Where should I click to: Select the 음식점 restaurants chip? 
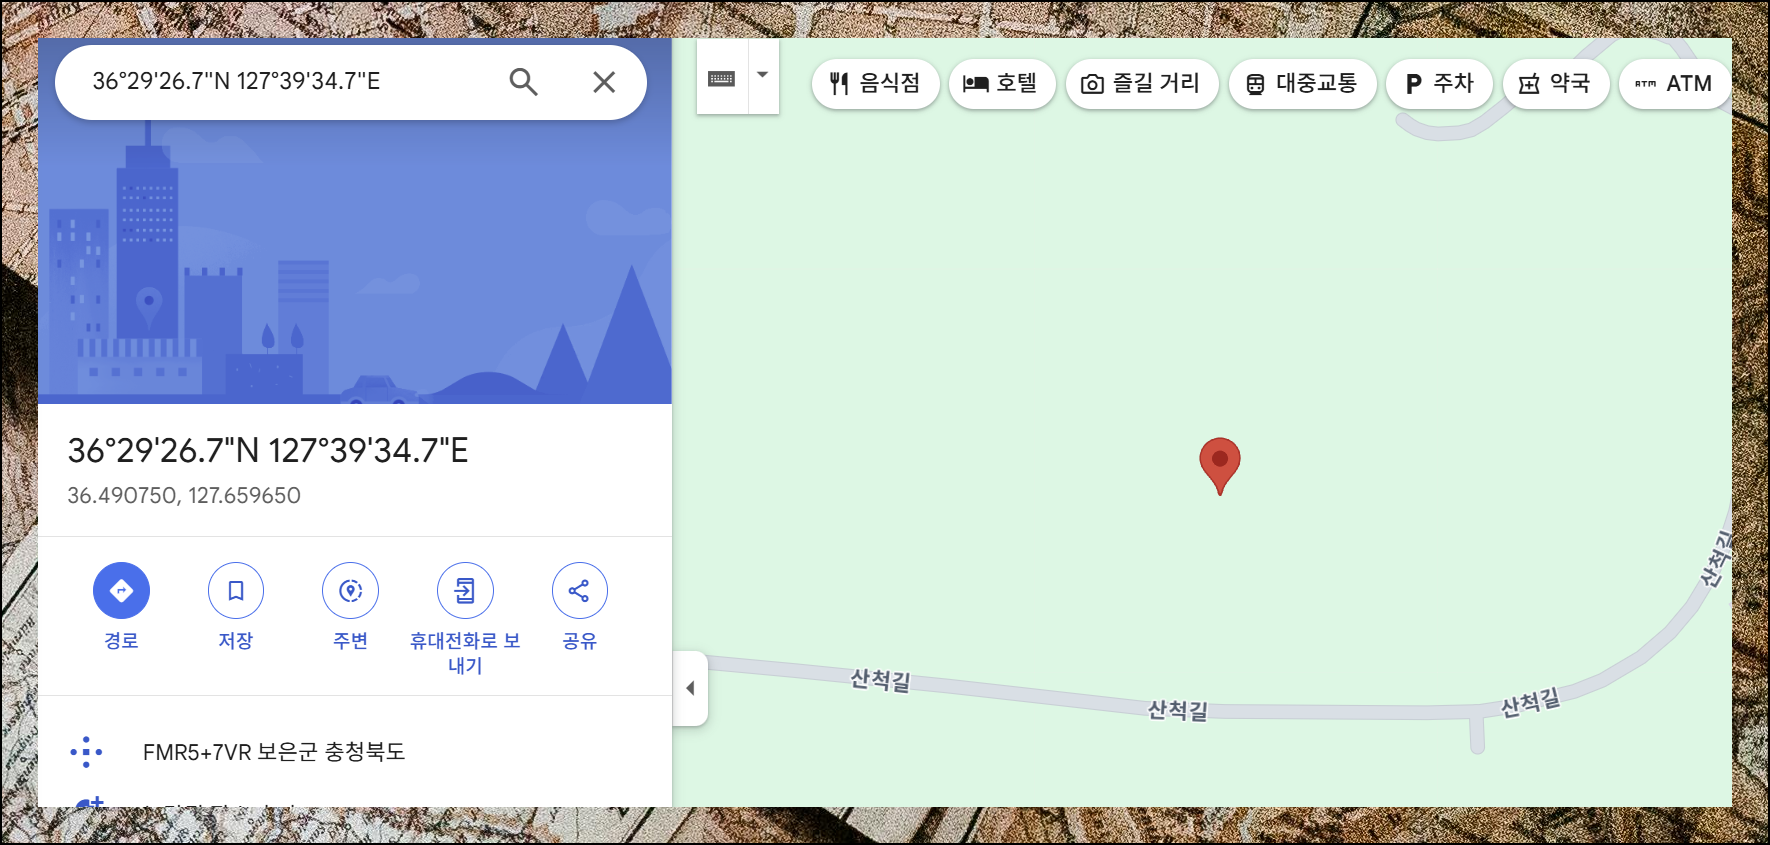pos(875,83)
